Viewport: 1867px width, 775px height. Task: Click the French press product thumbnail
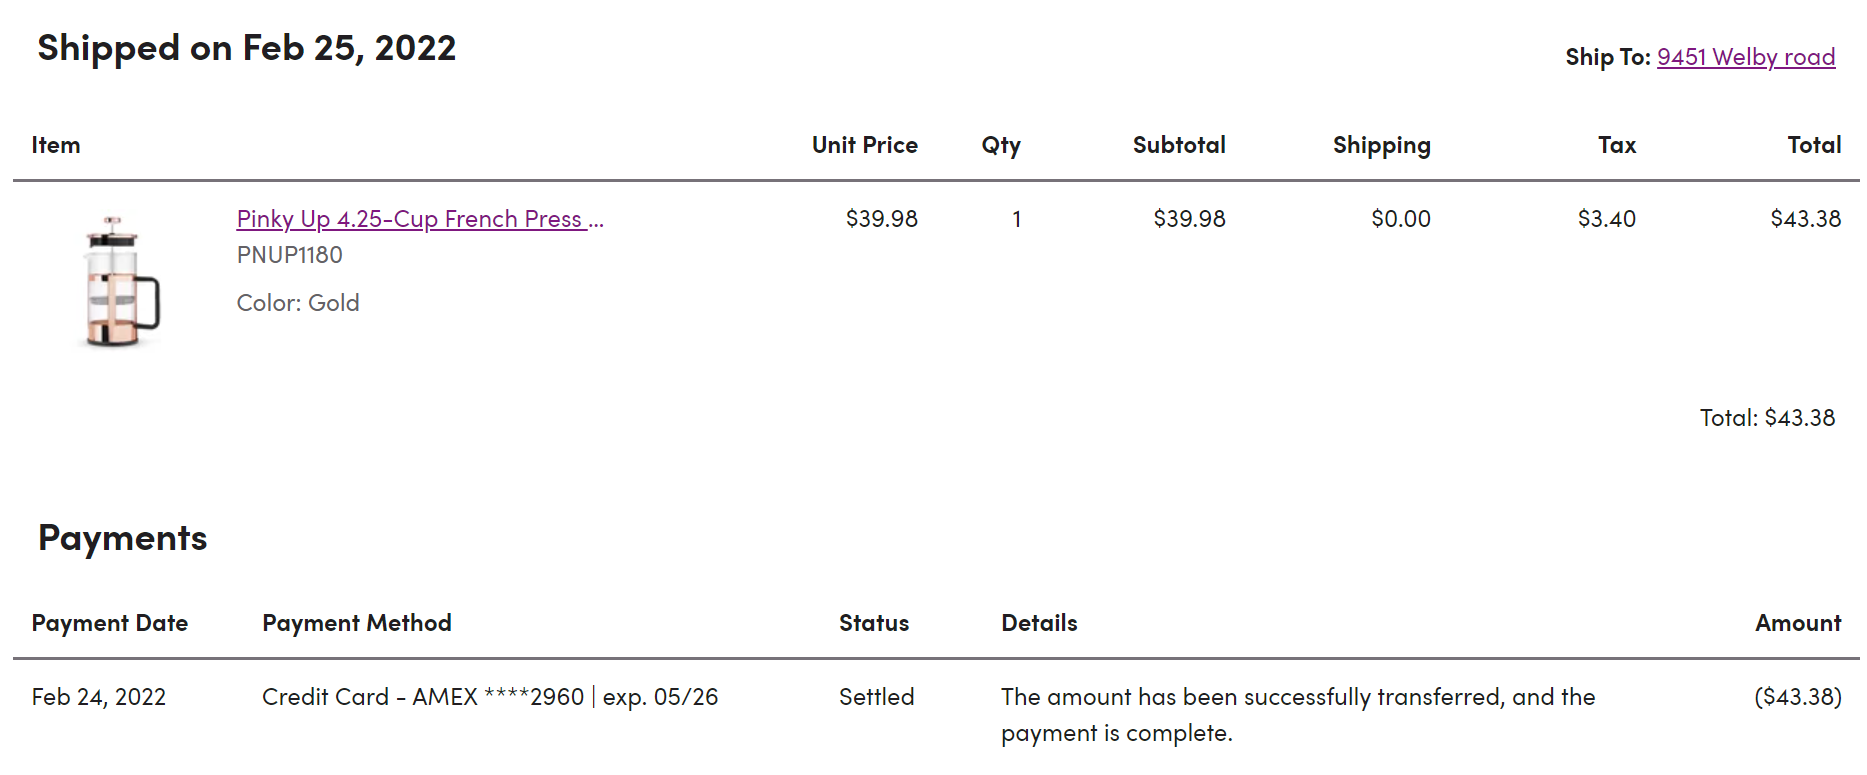click(x=121, y=281)
